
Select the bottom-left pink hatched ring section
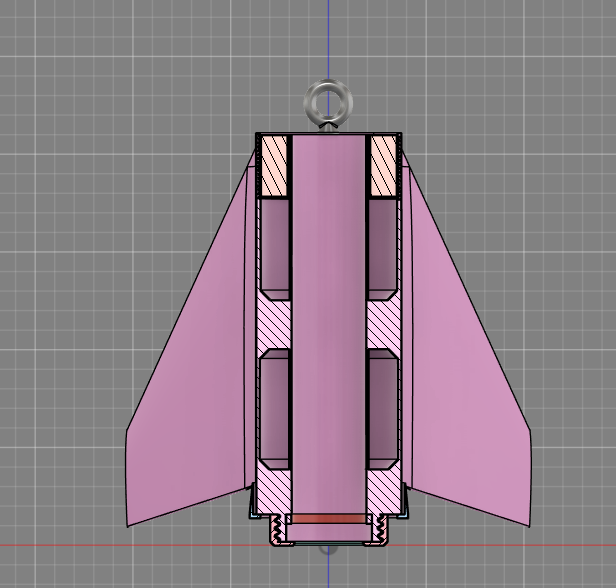click(273, 490)
